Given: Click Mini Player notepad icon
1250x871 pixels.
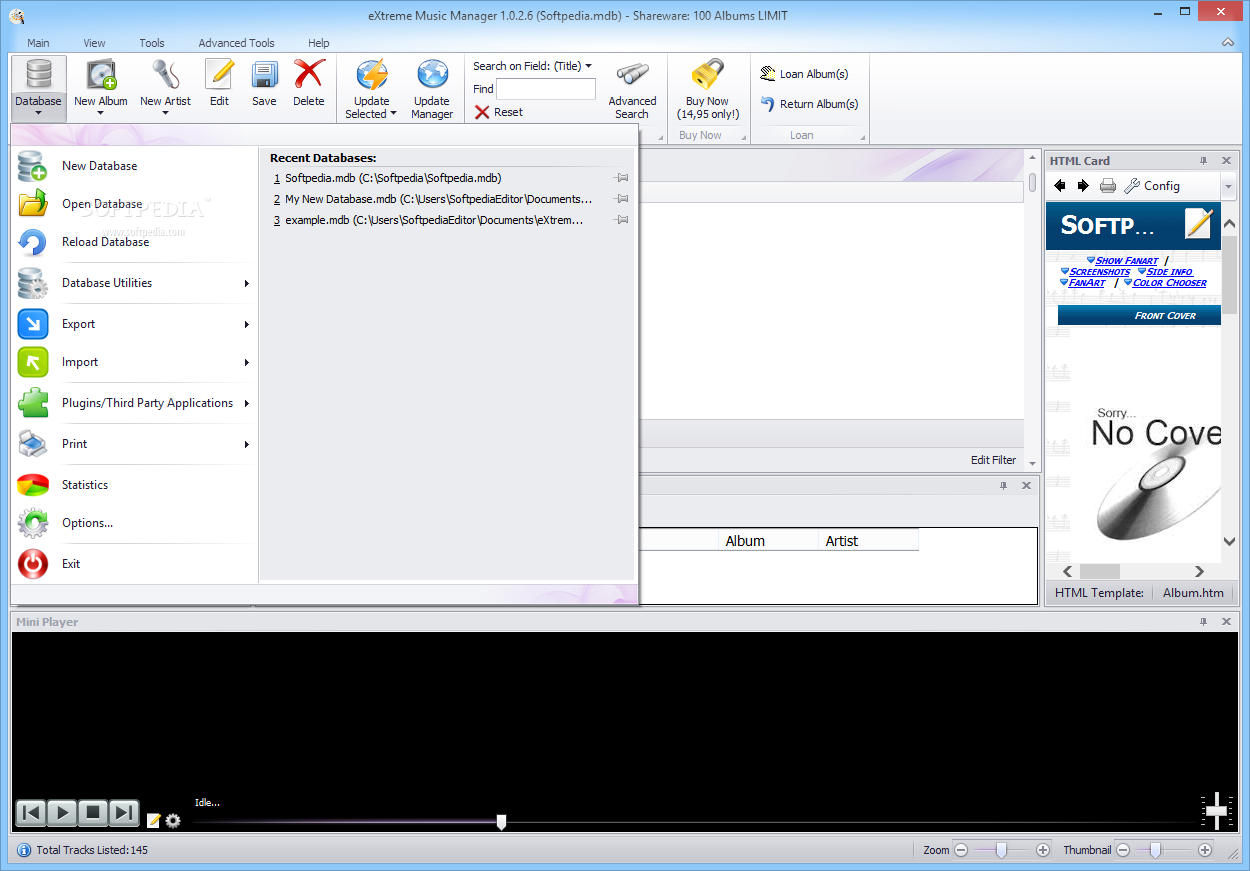Looking at the screenshot, I should 154,821.
